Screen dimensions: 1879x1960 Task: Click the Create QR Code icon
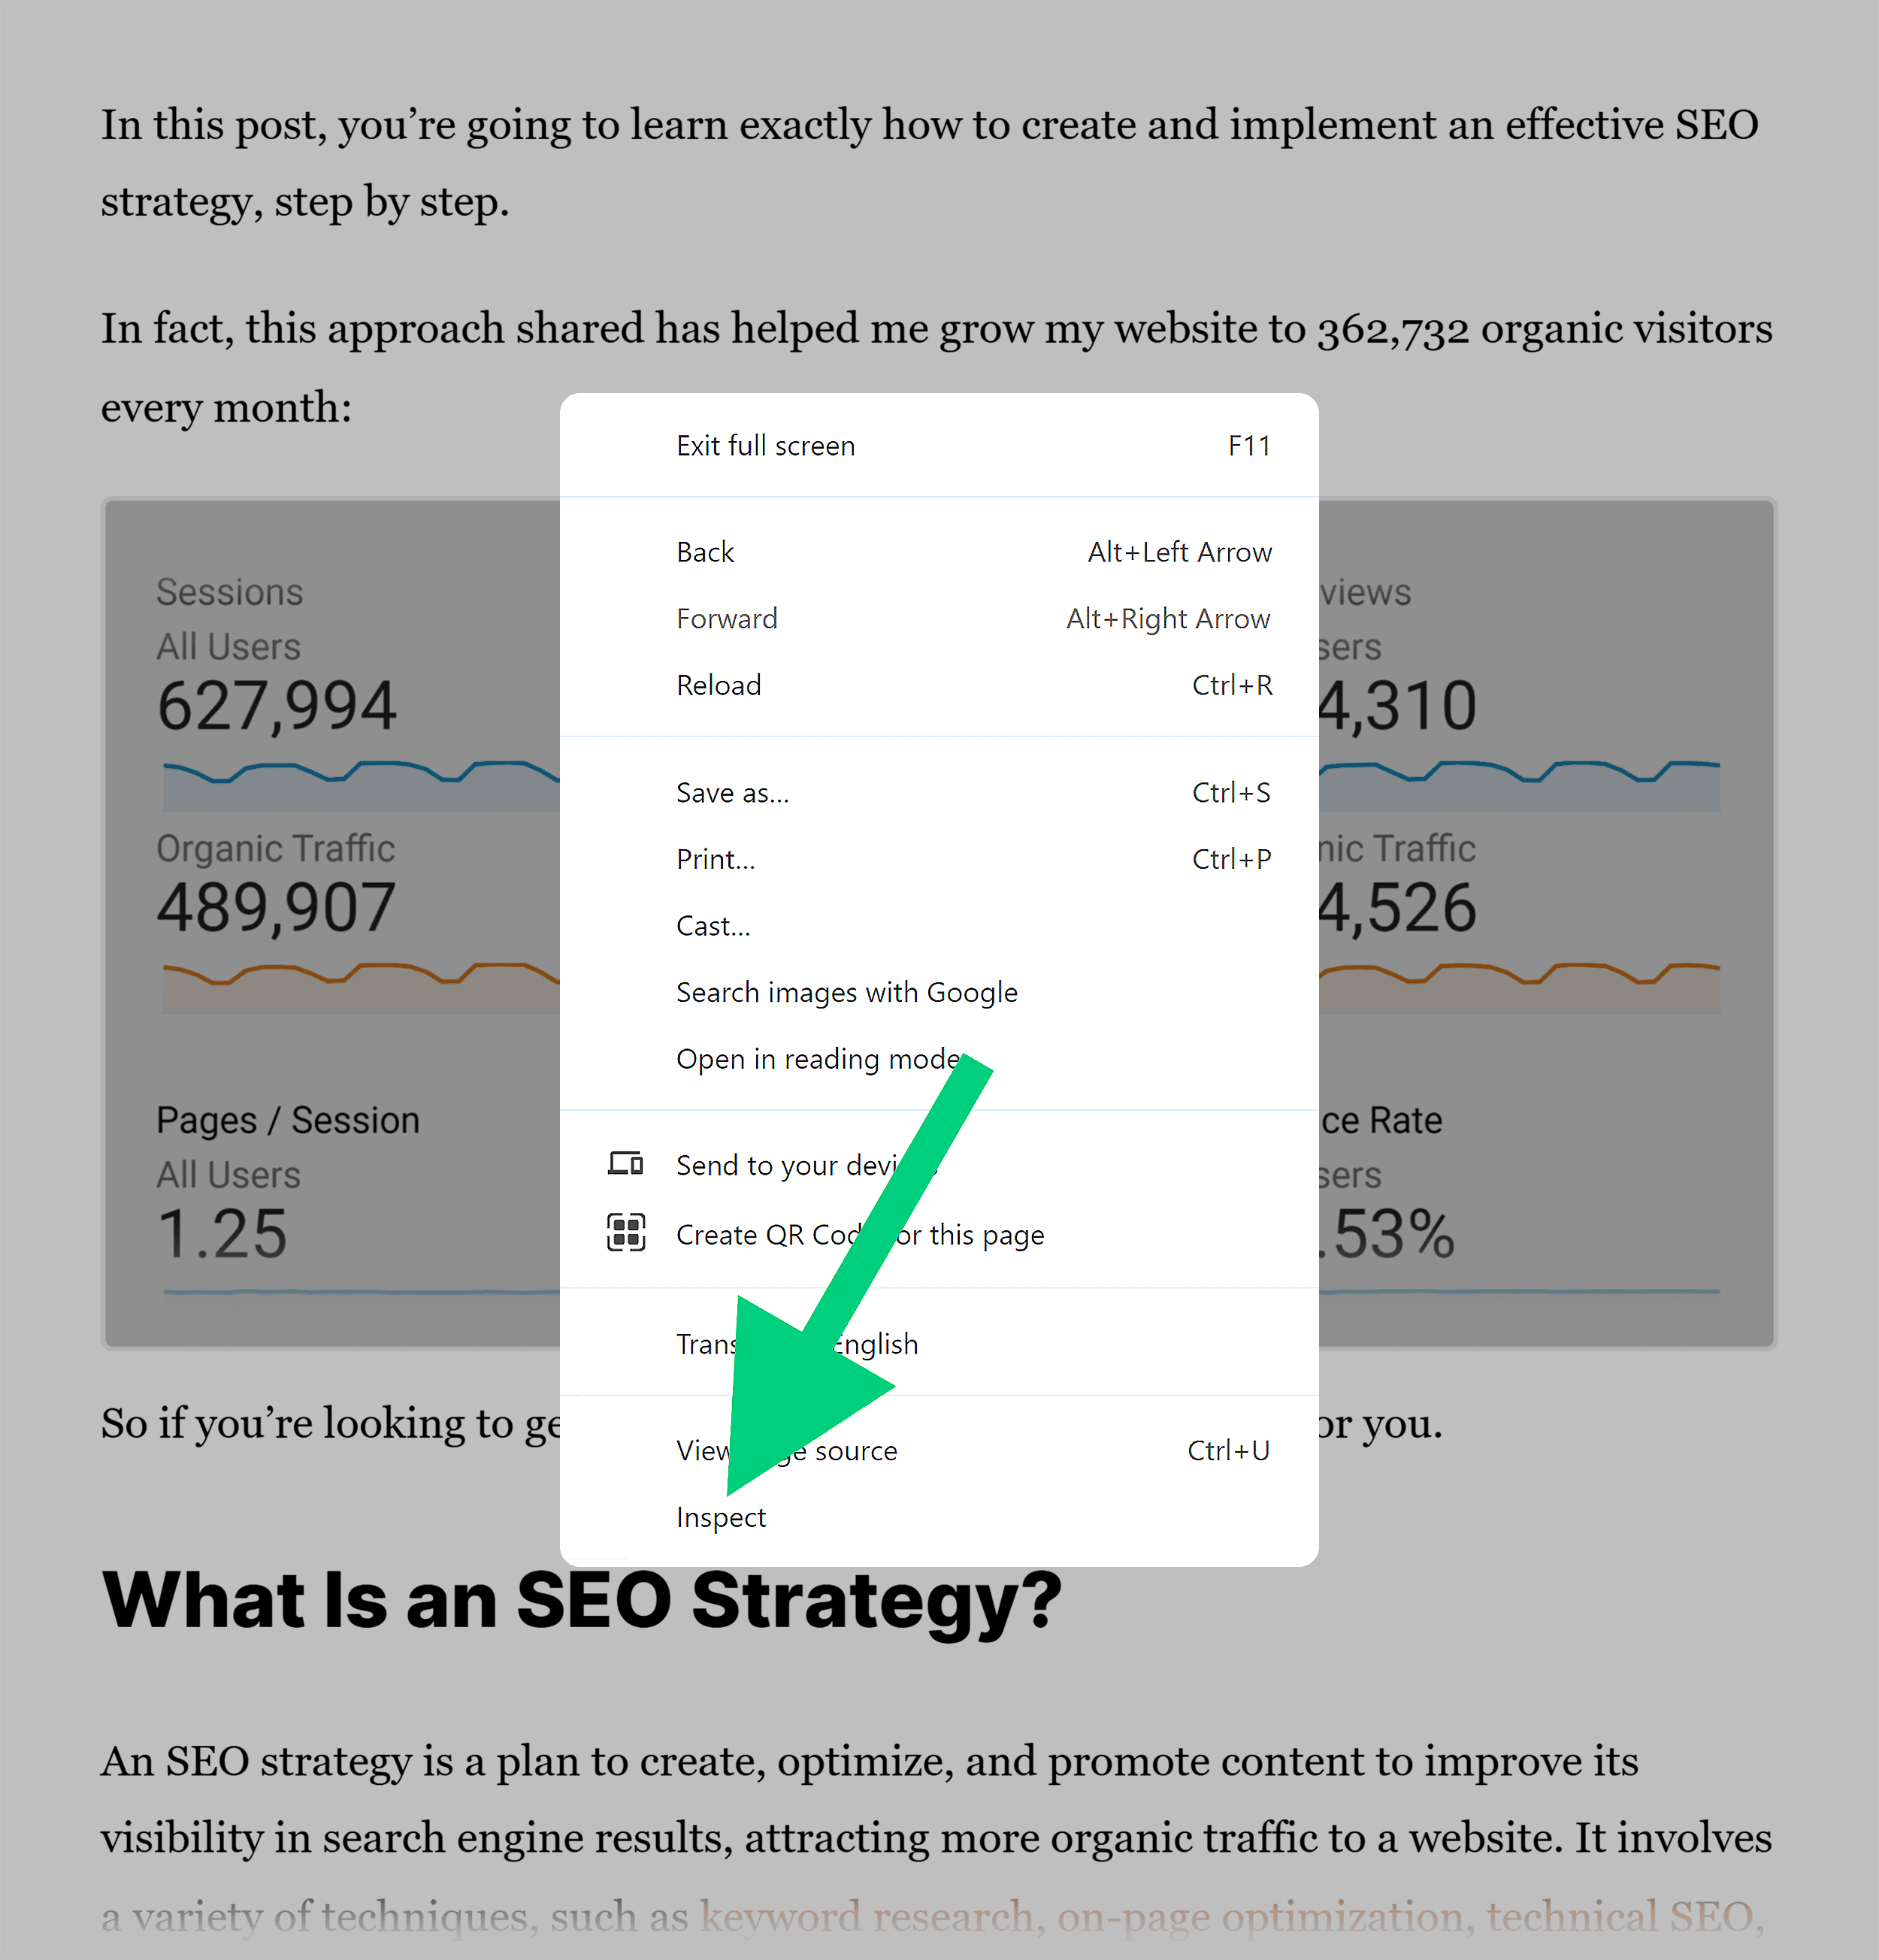[x=626, y=1234]
